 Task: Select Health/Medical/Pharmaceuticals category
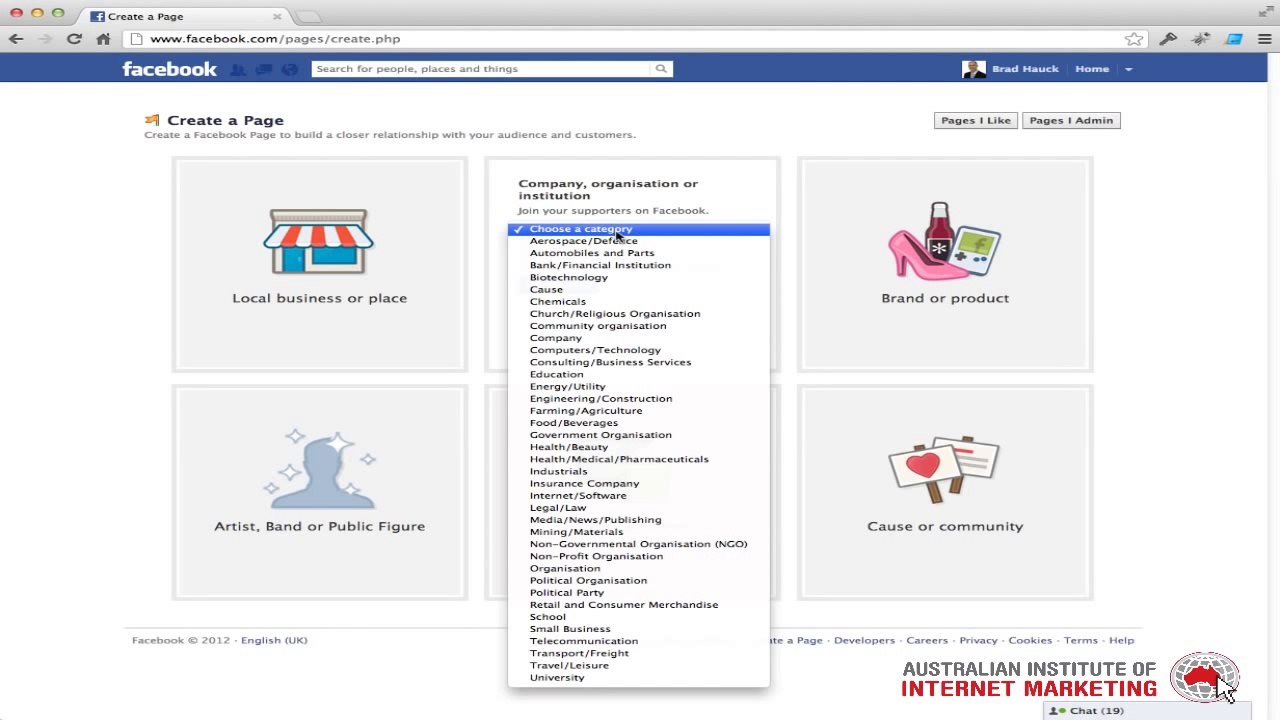tap(638, 459)
